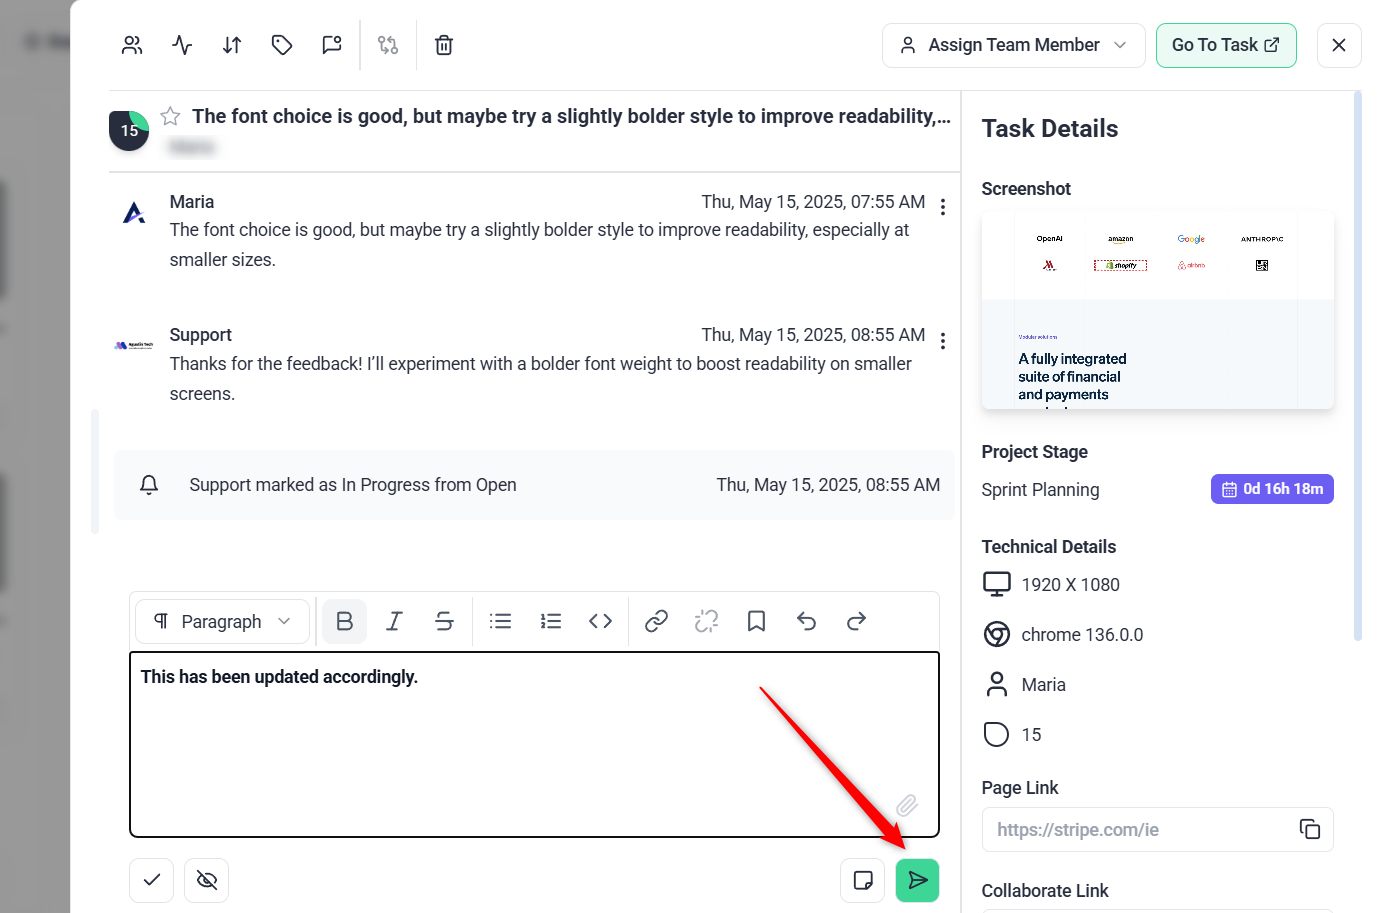The height and width of the screenshot is (913, 1379).
Task: Toggle comment visibility eye icon
Action: pyautogui.click(x=207, y=880)
